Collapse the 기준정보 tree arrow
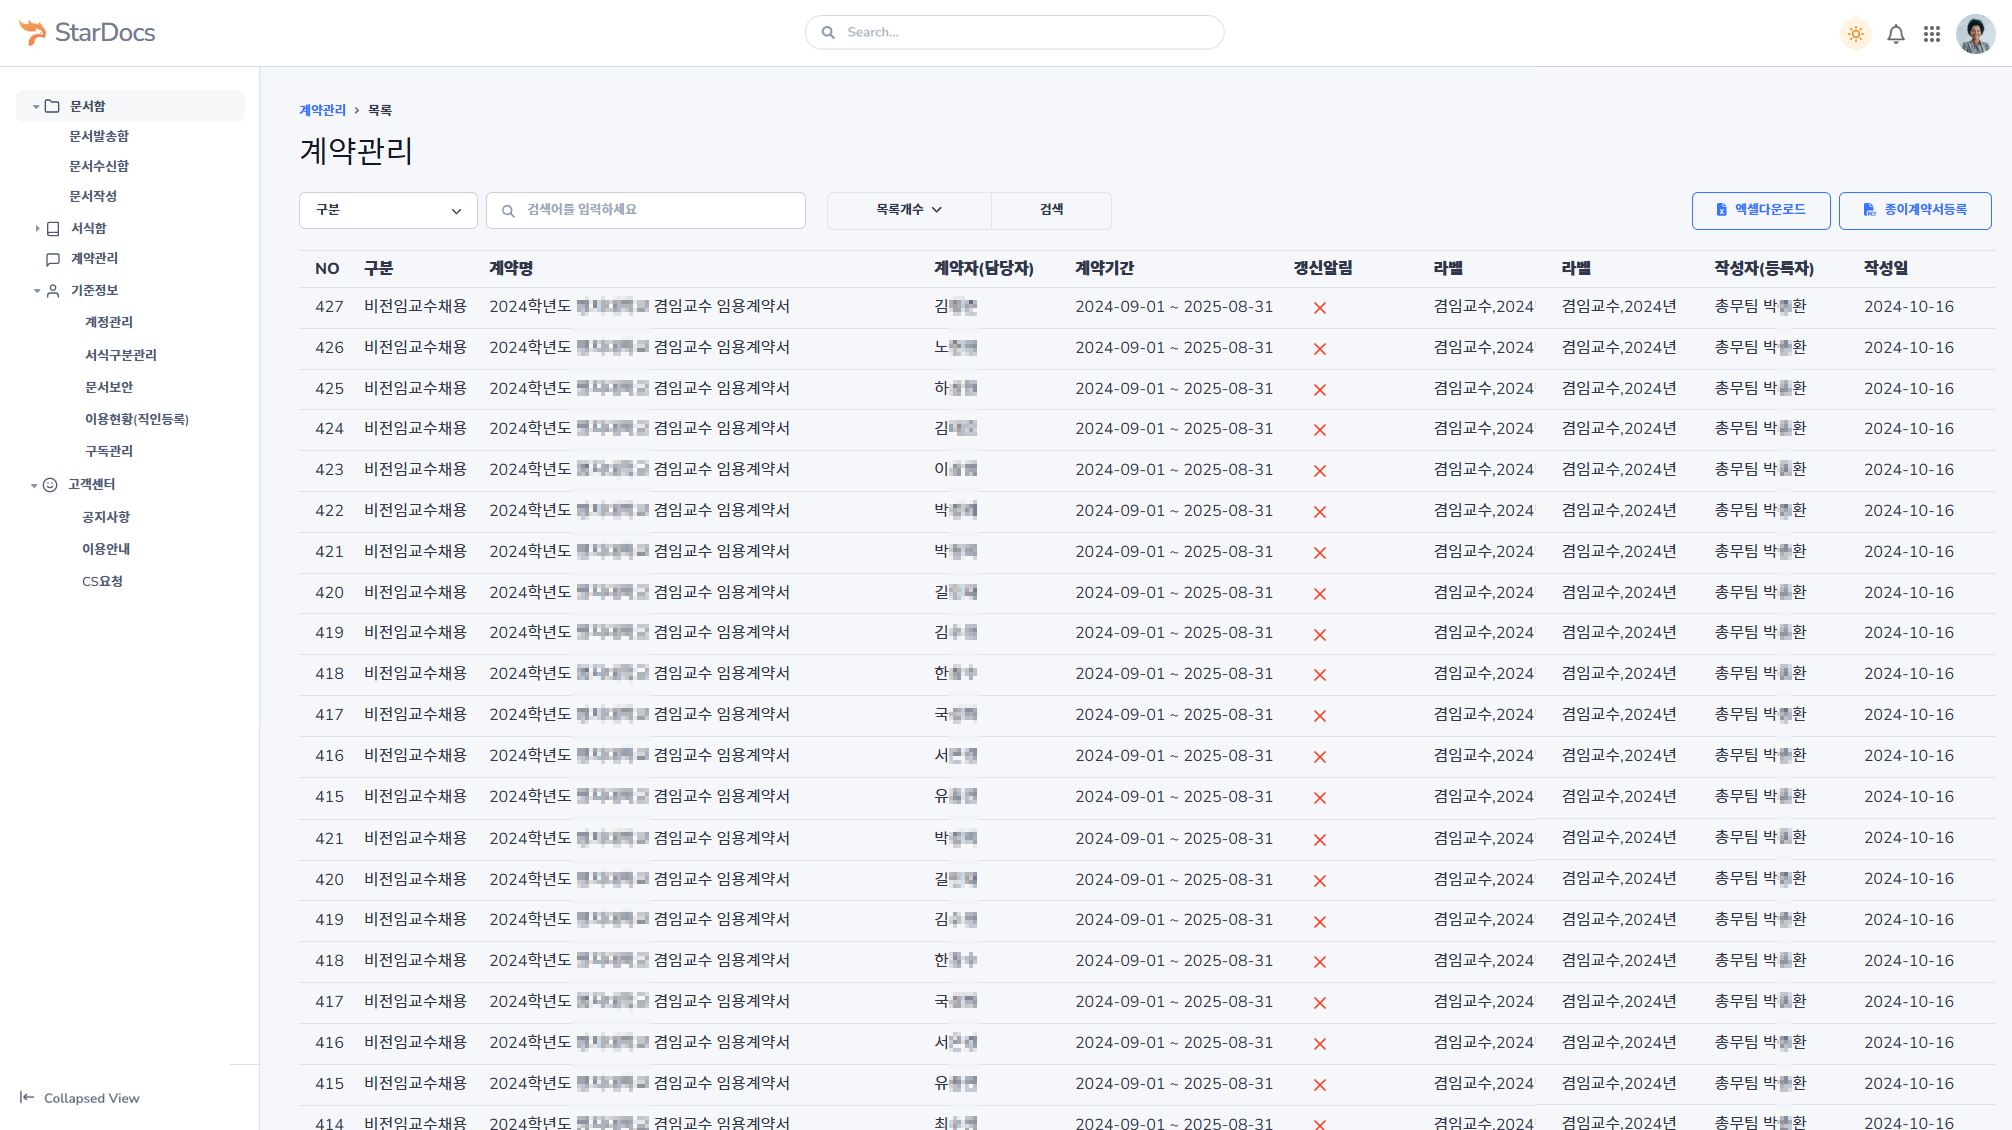Viewport: 2012px width, 1130px height. pyautogui.click(x=37, y=291)
